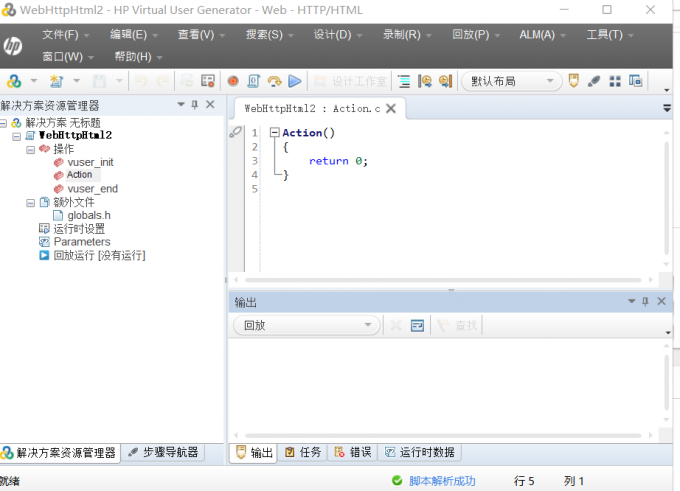Open the 编辑(E) menu
This screenshot has height=491, width=680.
[133, 34]
